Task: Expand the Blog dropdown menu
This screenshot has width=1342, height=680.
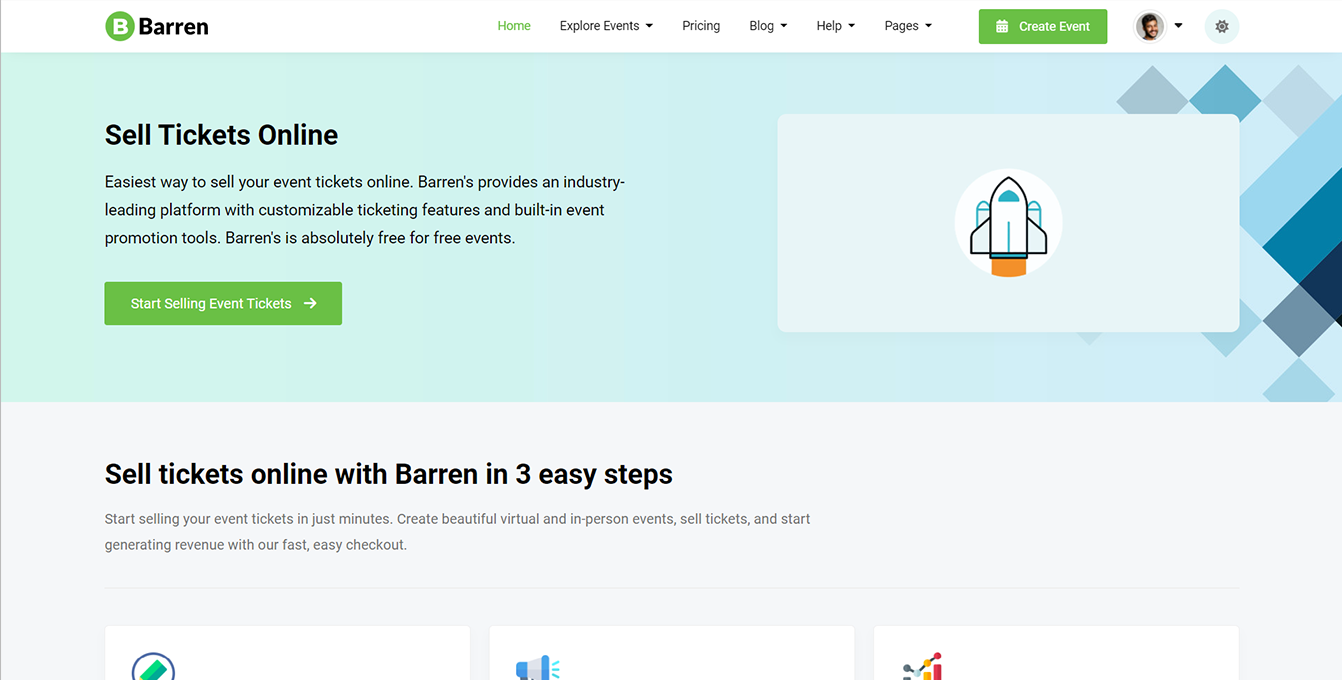Action: tap(768, 26)
